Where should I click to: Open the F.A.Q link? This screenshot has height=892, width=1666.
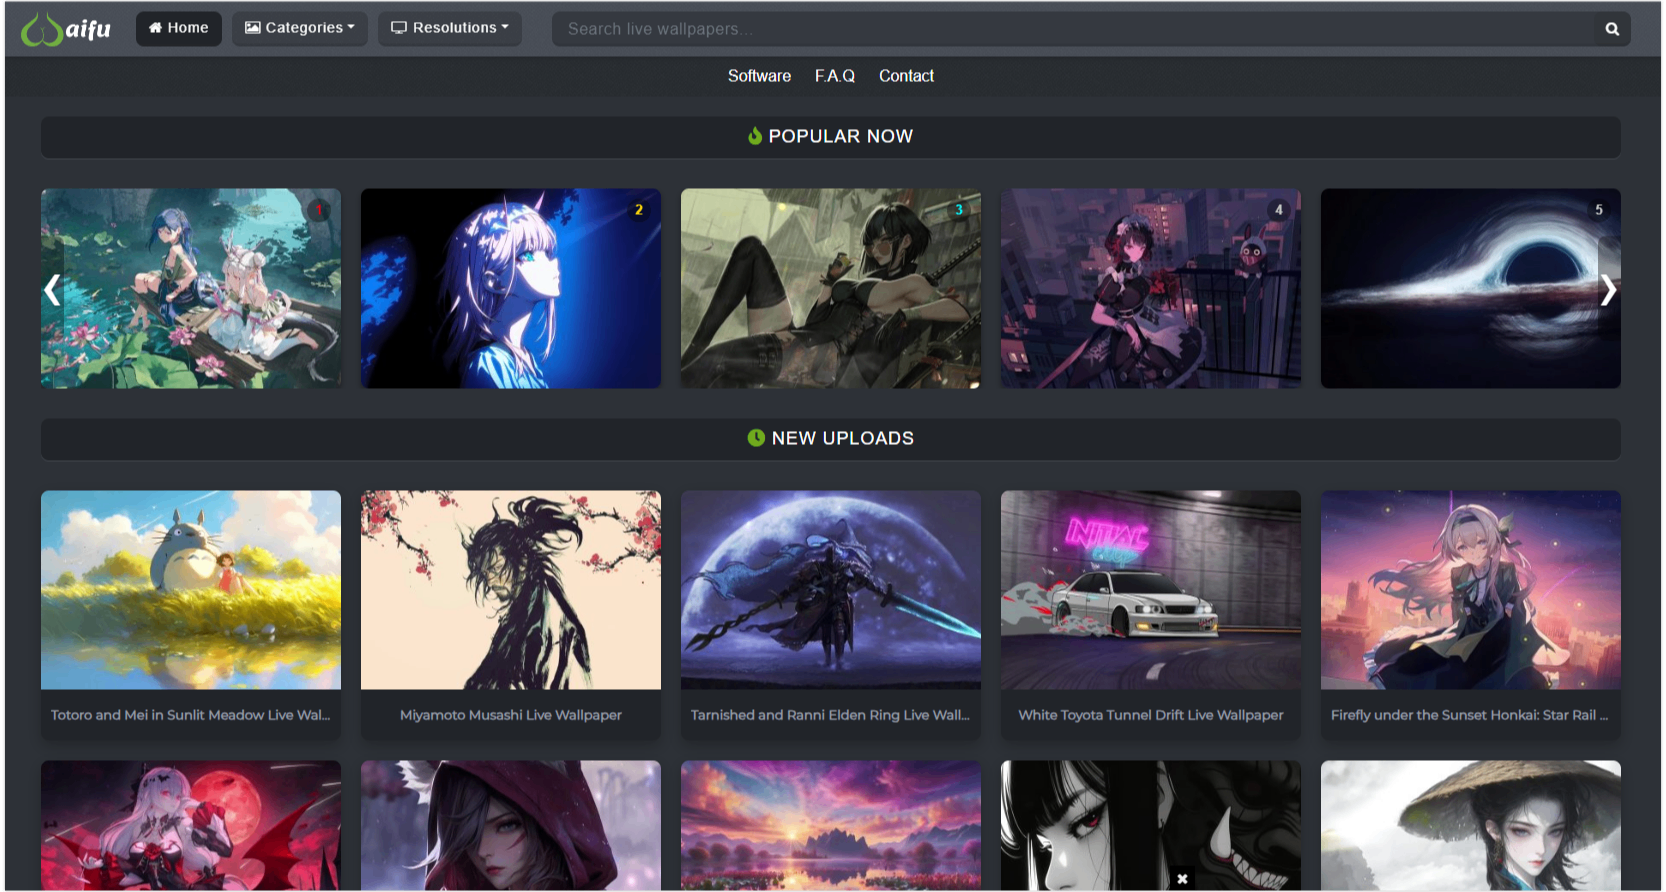click(x=835, y=76)
